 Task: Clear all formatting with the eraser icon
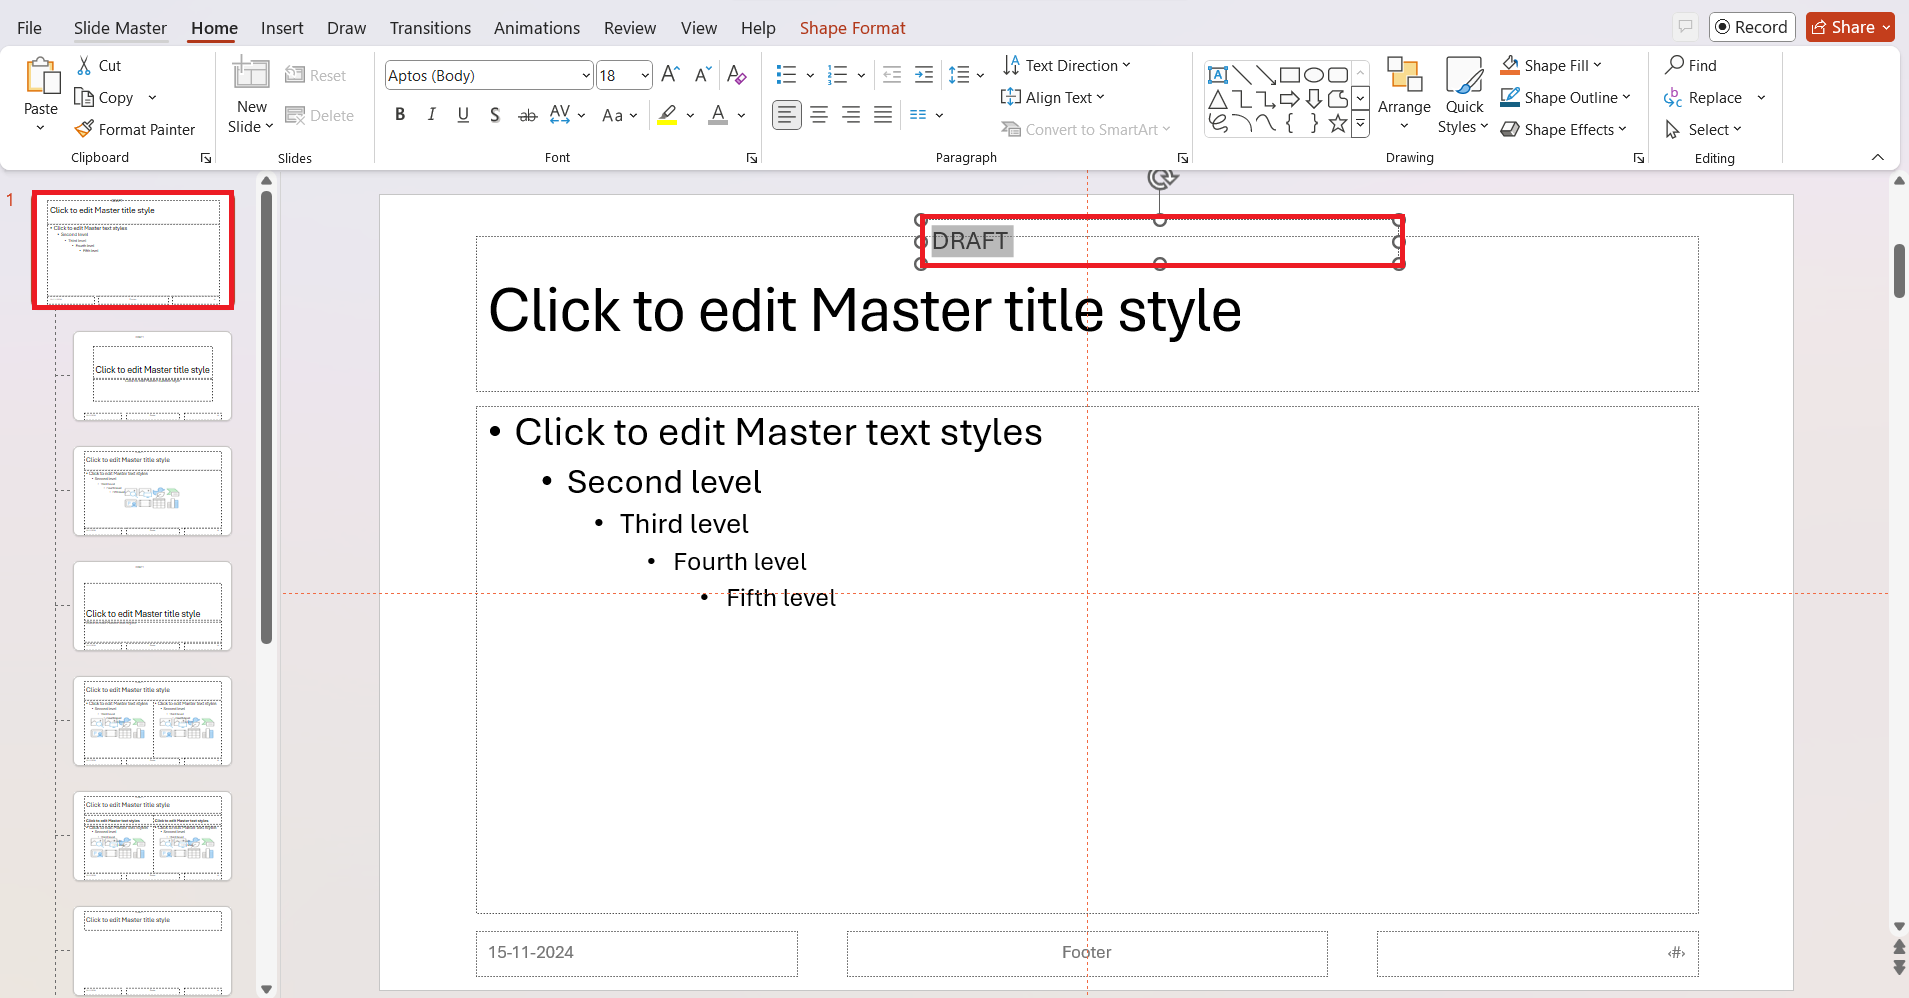(737, 74)
